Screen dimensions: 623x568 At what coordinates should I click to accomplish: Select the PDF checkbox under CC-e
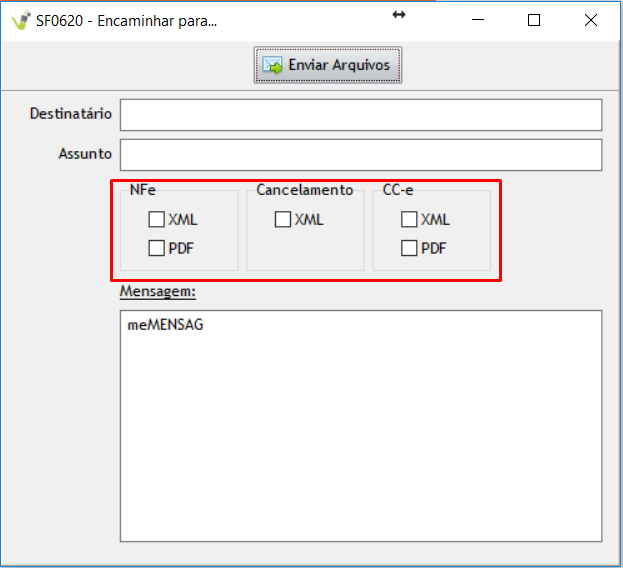point(409,248)
